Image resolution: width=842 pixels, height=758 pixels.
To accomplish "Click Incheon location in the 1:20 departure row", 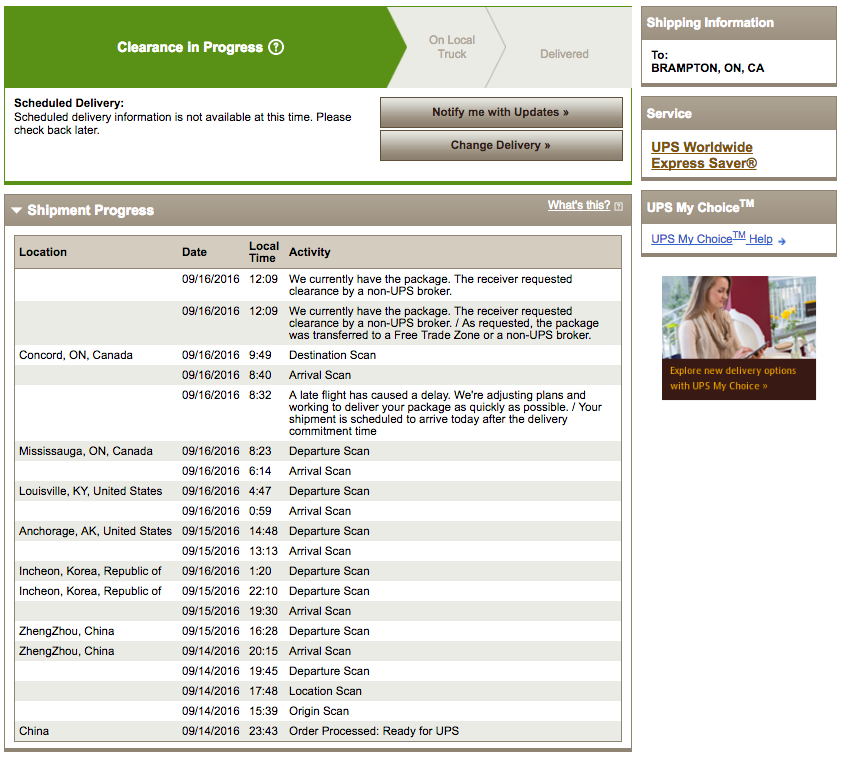I will [90, 571].
